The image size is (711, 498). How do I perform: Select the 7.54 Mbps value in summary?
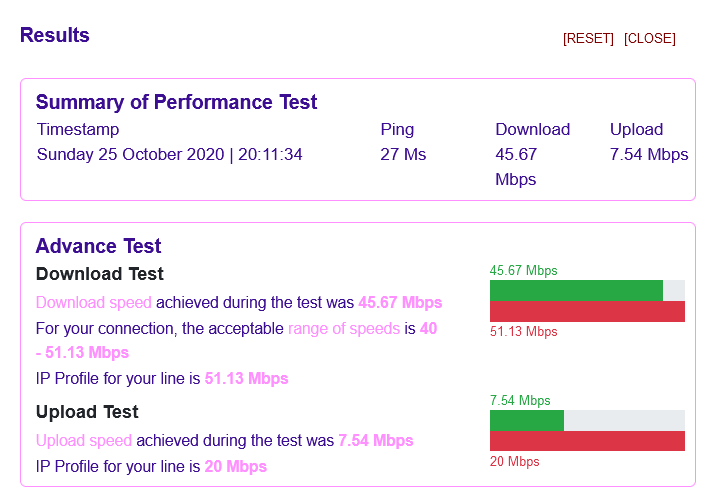tap(649, 154)
